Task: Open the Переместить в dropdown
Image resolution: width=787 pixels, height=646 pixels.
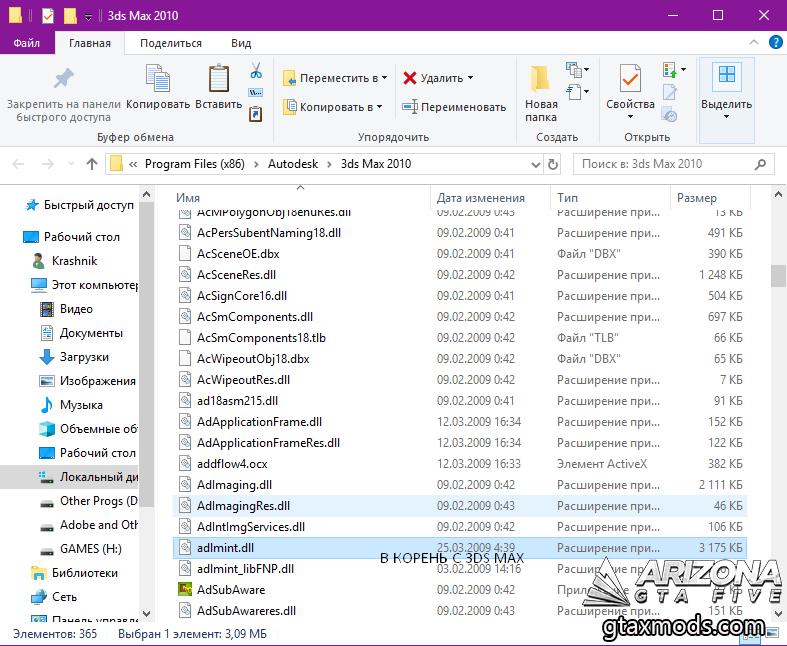Action: tap(386, 78)
